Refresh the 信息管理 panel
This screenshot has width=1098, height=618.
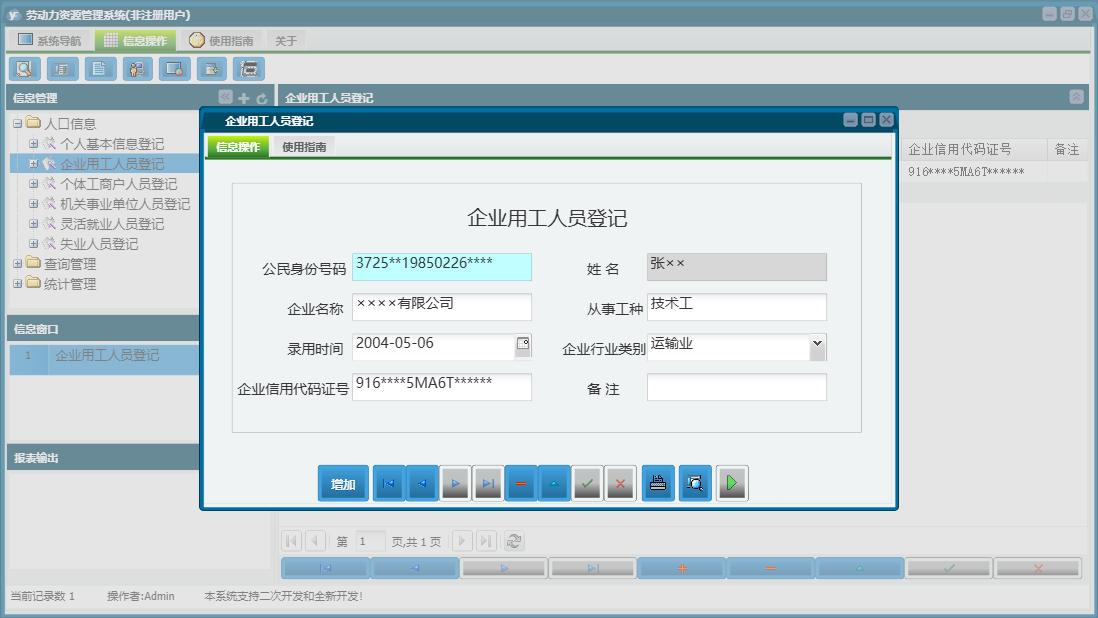click(x=262, y=98)
